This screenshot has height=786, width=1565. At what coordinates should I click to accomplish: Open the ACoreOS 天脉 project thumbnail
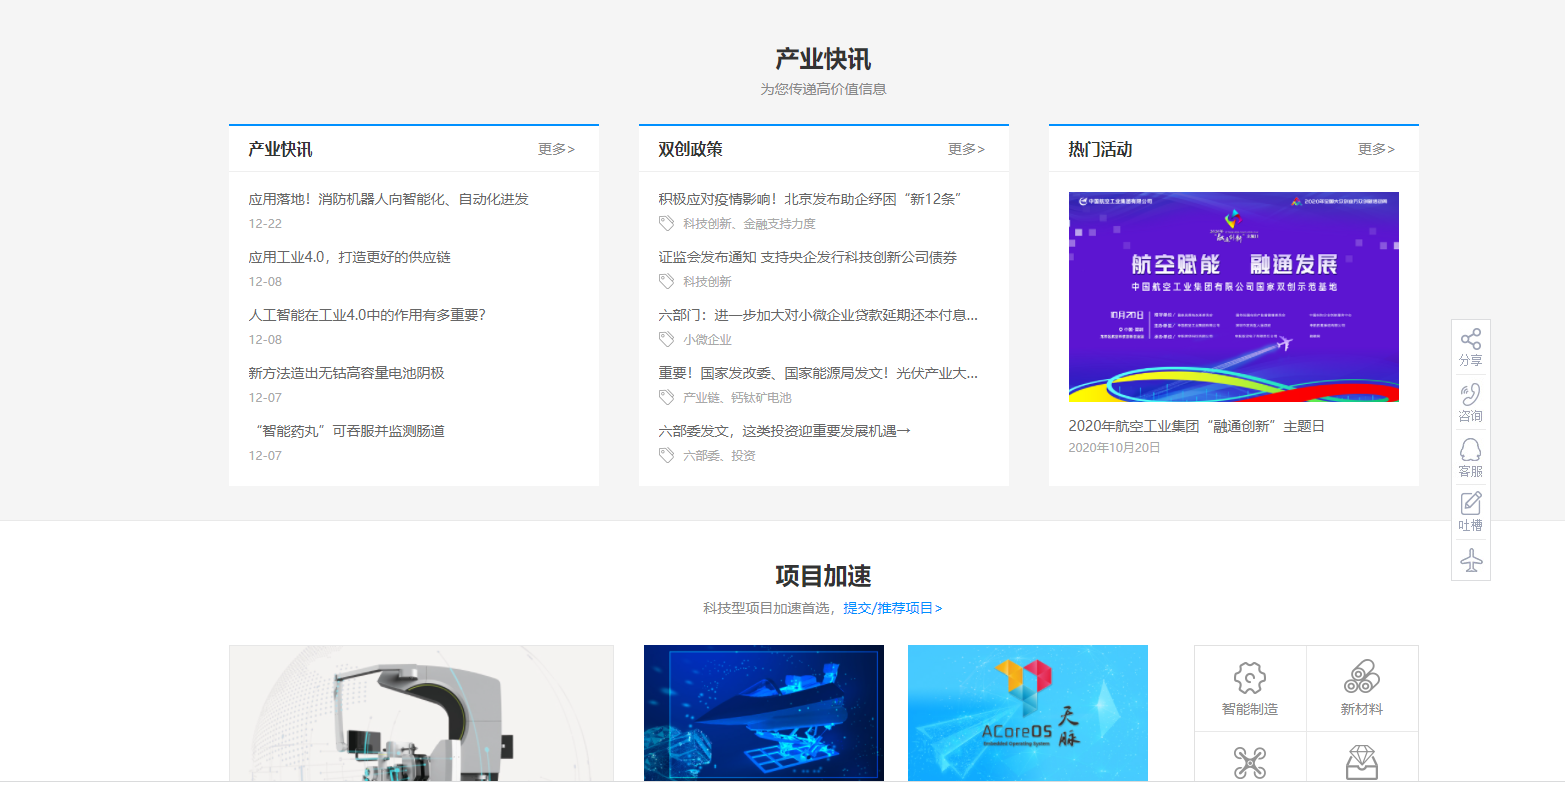[1028, 713]
